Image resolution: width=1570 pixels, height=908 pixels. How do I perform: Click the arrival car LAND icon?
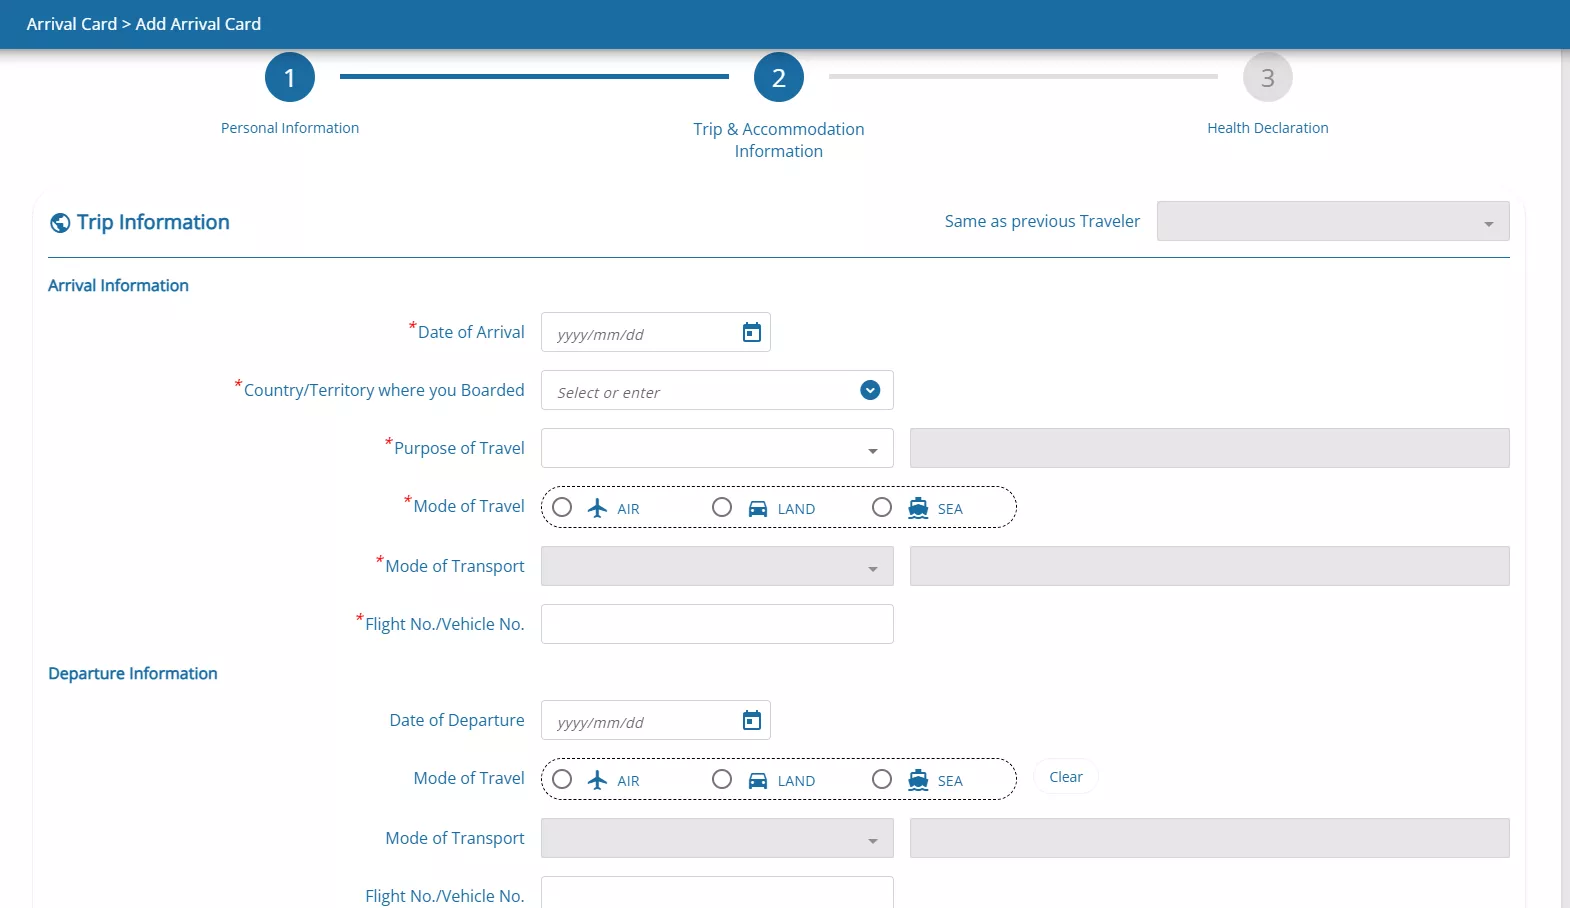pyautogui.click(x=758, y=508)
